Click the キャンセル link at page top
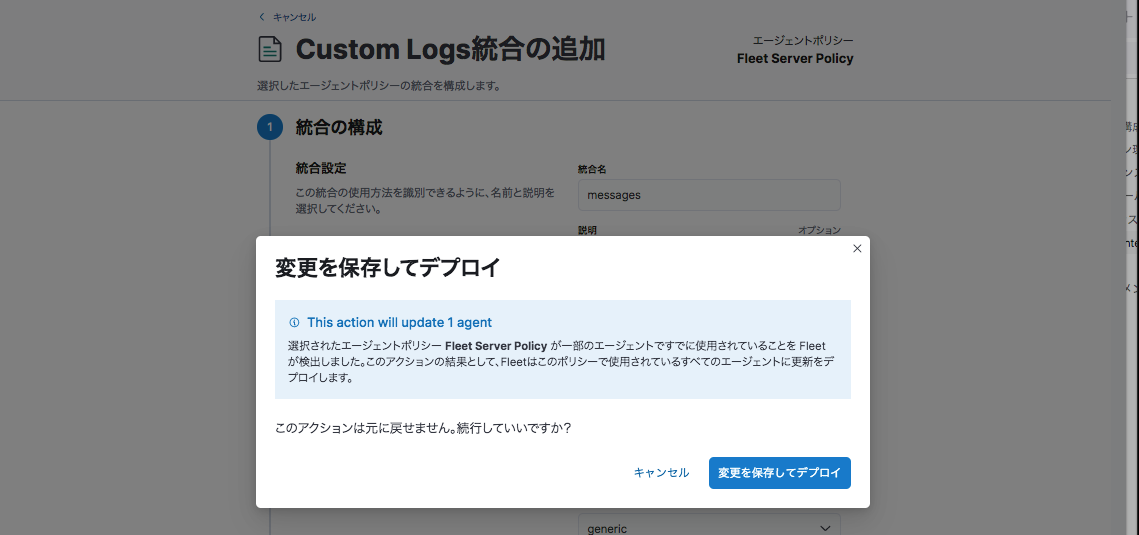Screen dimensions: 1139x535 click(294, 17)
